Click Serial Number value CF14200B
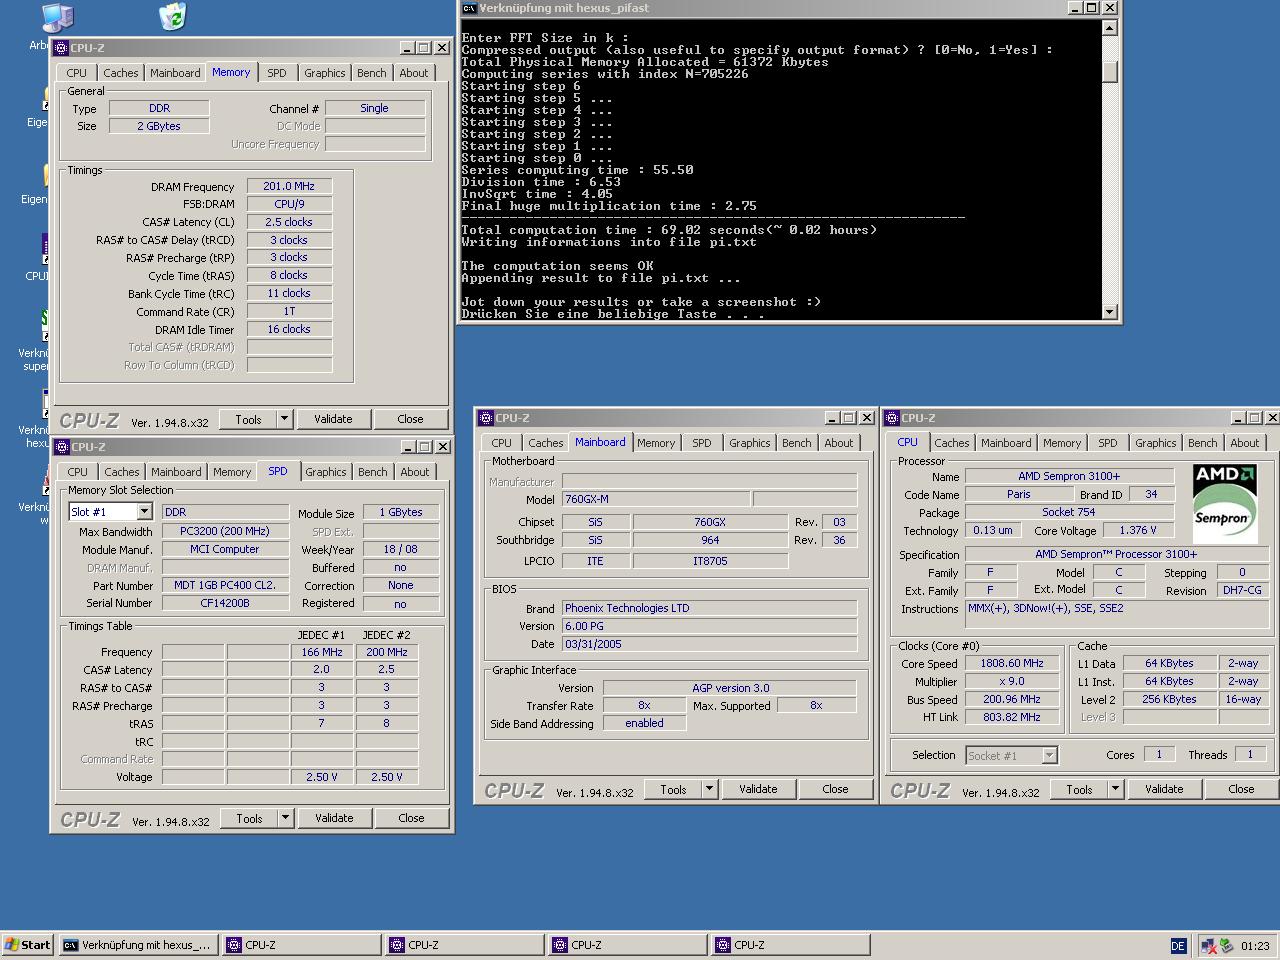The image size is (1280, 960). pyautogui.click(x=225, y=603)
